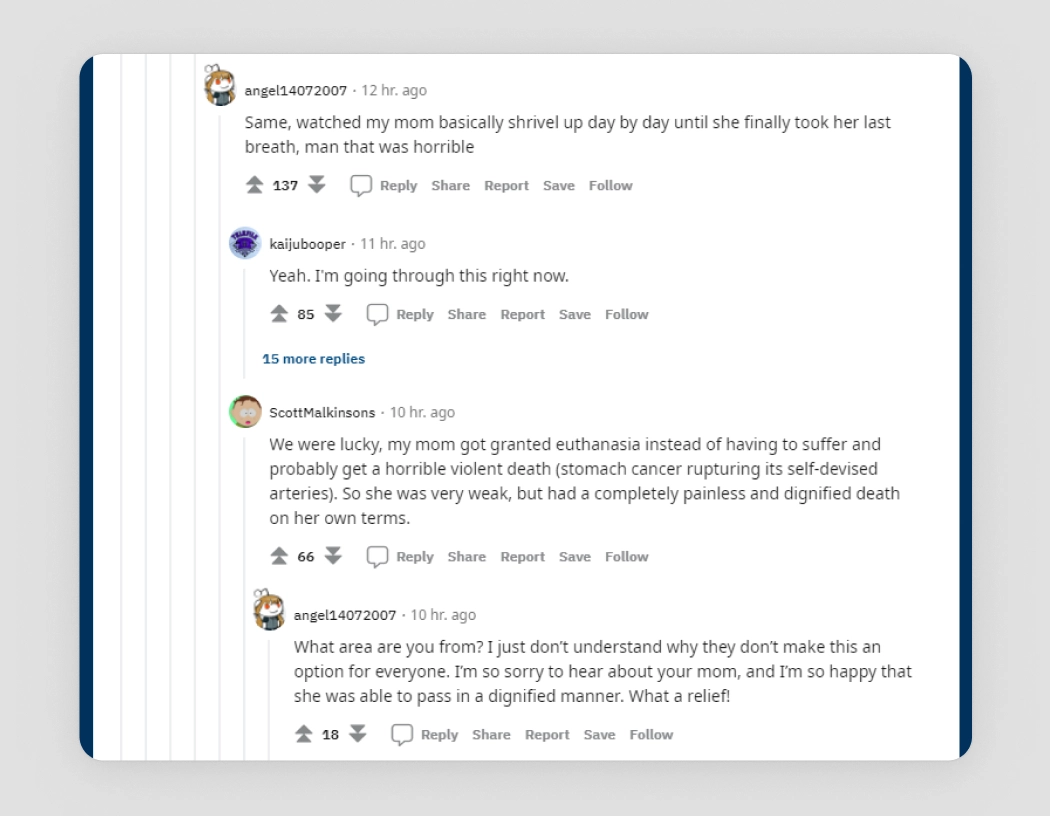Follow the bottom angel14072007 reply
This screenshot has width=1050, height=816.
pyautogui.click(x=651, y=733)
